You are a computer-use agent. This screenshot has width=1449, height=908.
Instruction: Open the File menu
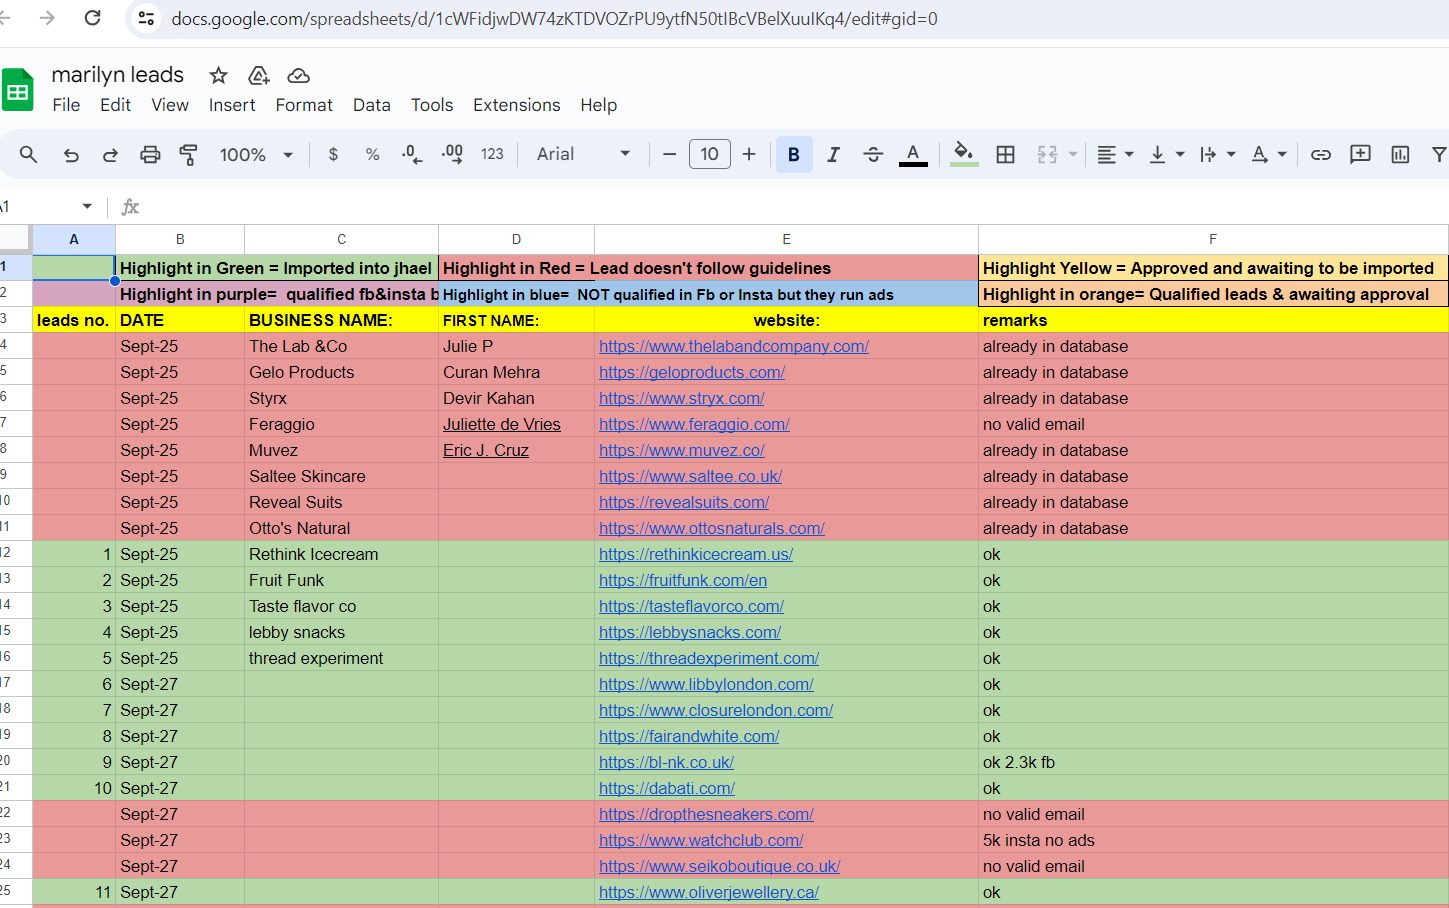point(66,105)
